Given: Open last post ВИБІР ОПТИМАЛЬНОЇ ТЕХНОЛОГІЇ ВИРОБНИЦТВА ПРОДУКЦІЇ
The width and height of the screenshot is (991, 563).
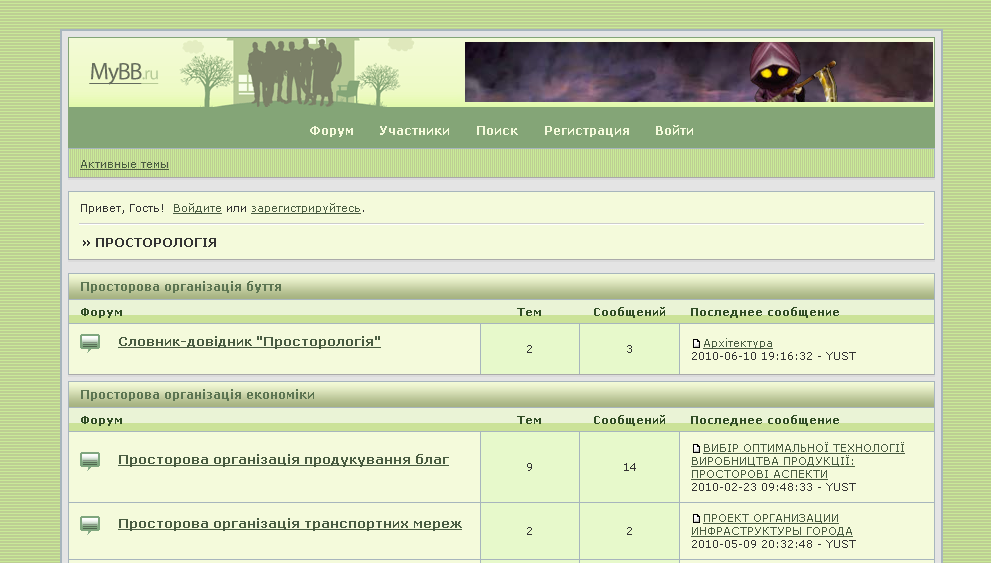Looking at the screenshot, I should point(798,461).
